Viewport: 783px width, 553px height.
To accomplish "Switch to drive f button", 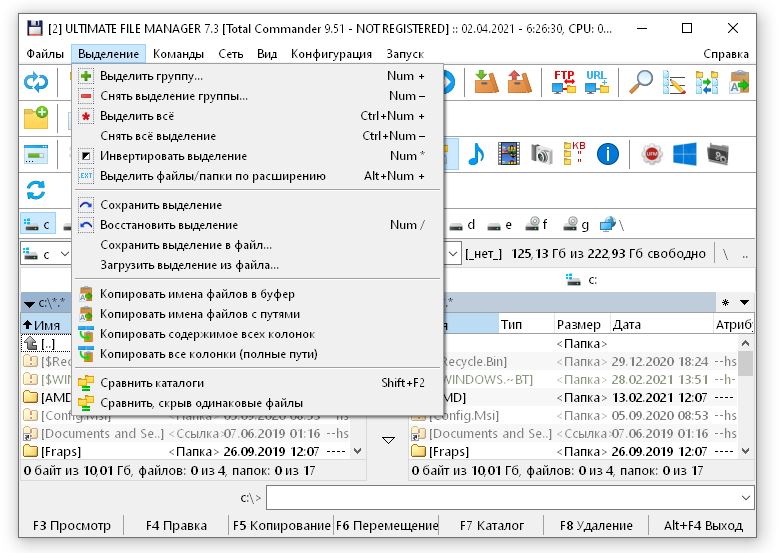I will click(537, 225).
